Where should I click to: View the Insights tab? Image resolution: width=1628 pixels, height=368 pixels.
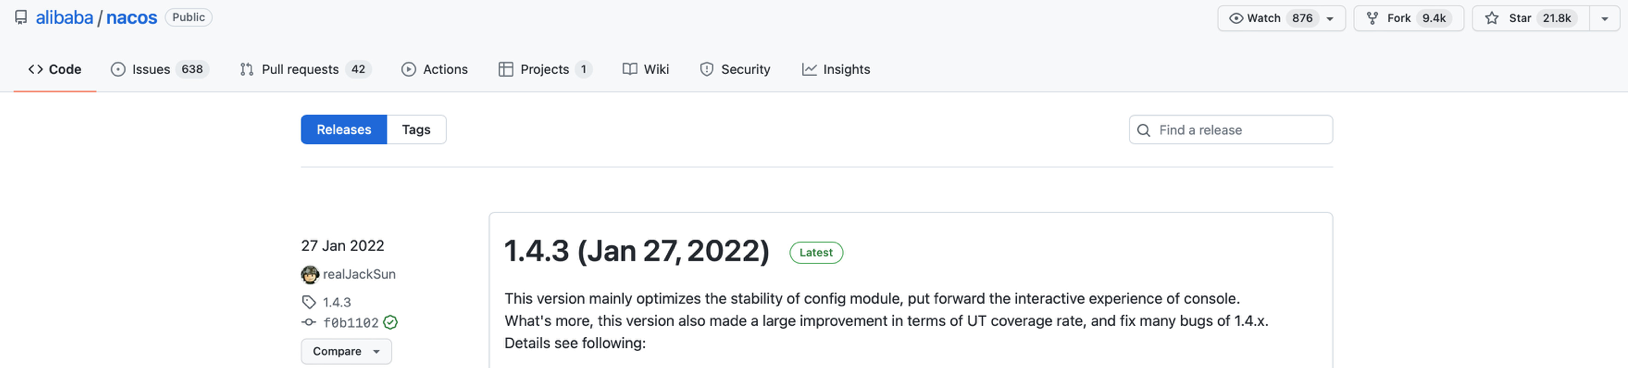pyautogui.click(x=836, y=69)
